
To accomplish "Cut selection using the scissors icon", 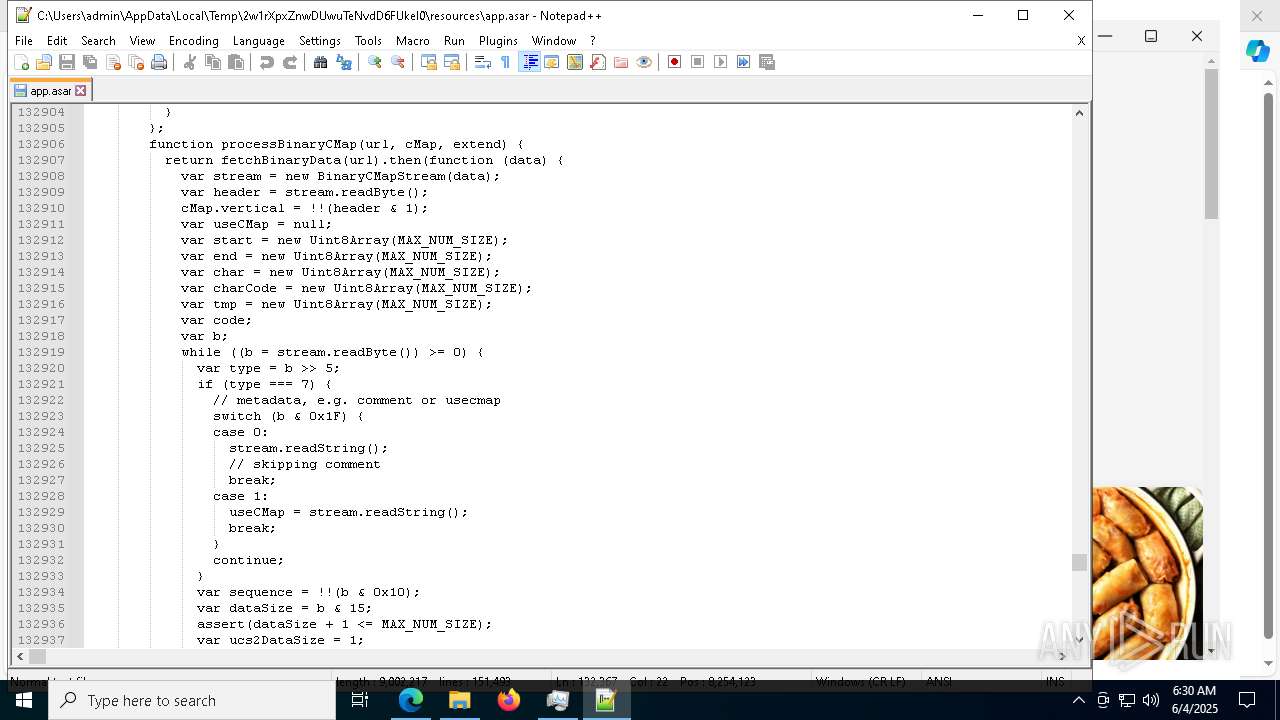I will coord(190,62).
